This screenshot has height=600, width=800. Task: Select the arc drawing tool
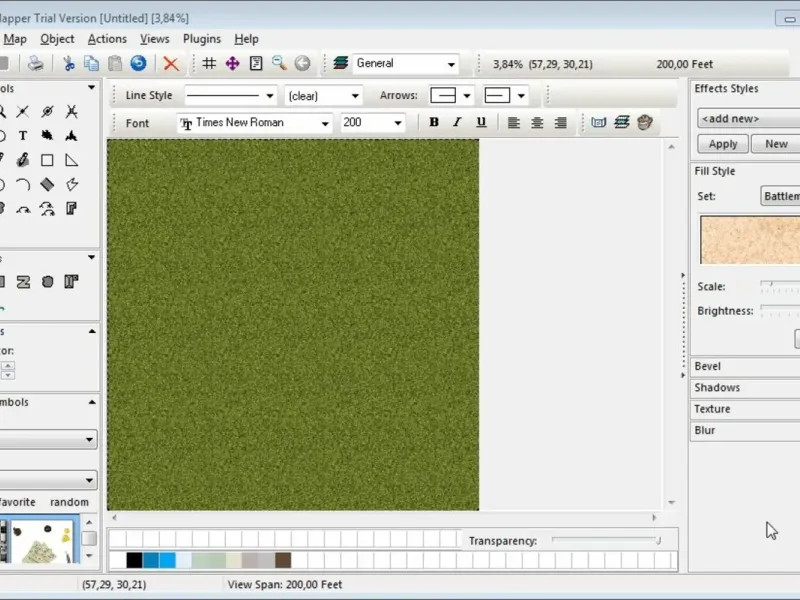tap(22, 184)
